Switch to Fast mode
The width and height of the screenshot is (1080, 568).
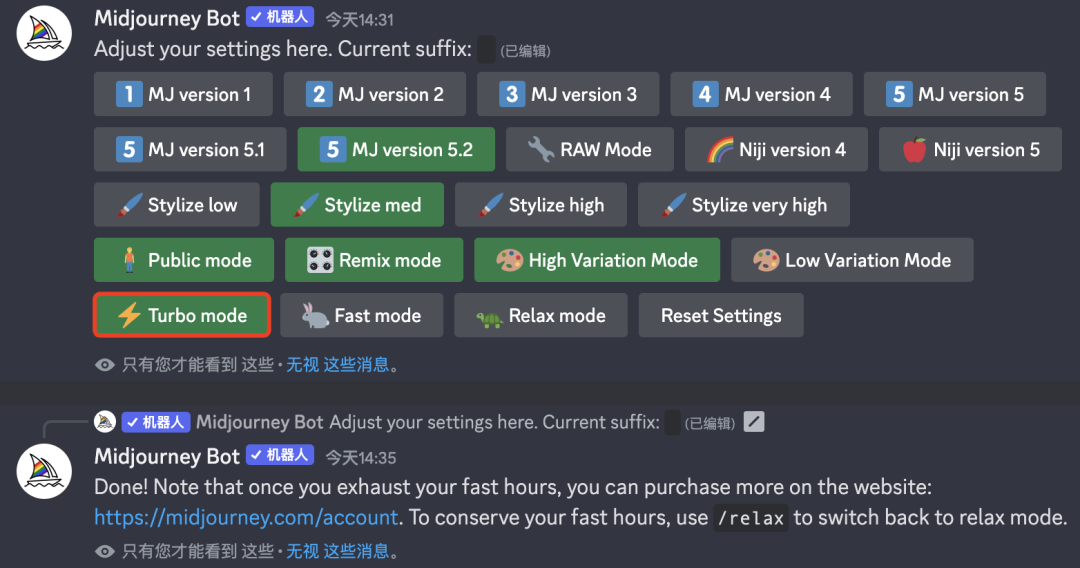pos(362,315)
